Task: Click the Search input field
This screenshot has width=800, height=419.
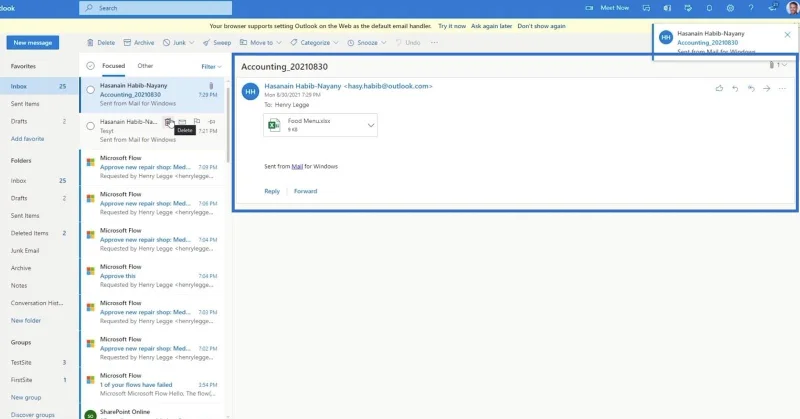Action: [x=156, y=8]
